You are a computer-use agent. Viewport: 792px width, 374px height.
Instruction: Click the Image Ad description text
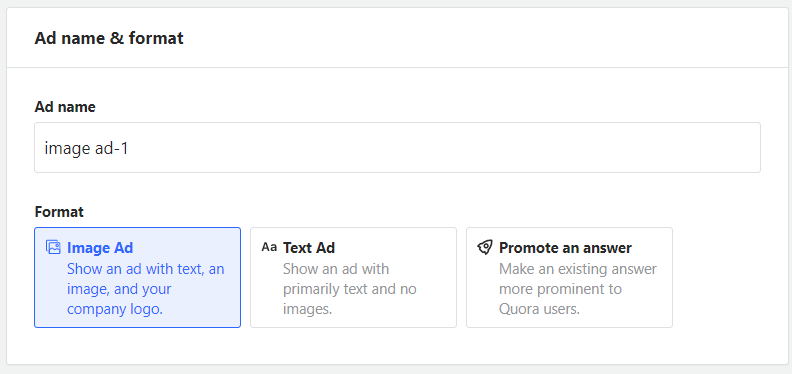tap(145, 289)
